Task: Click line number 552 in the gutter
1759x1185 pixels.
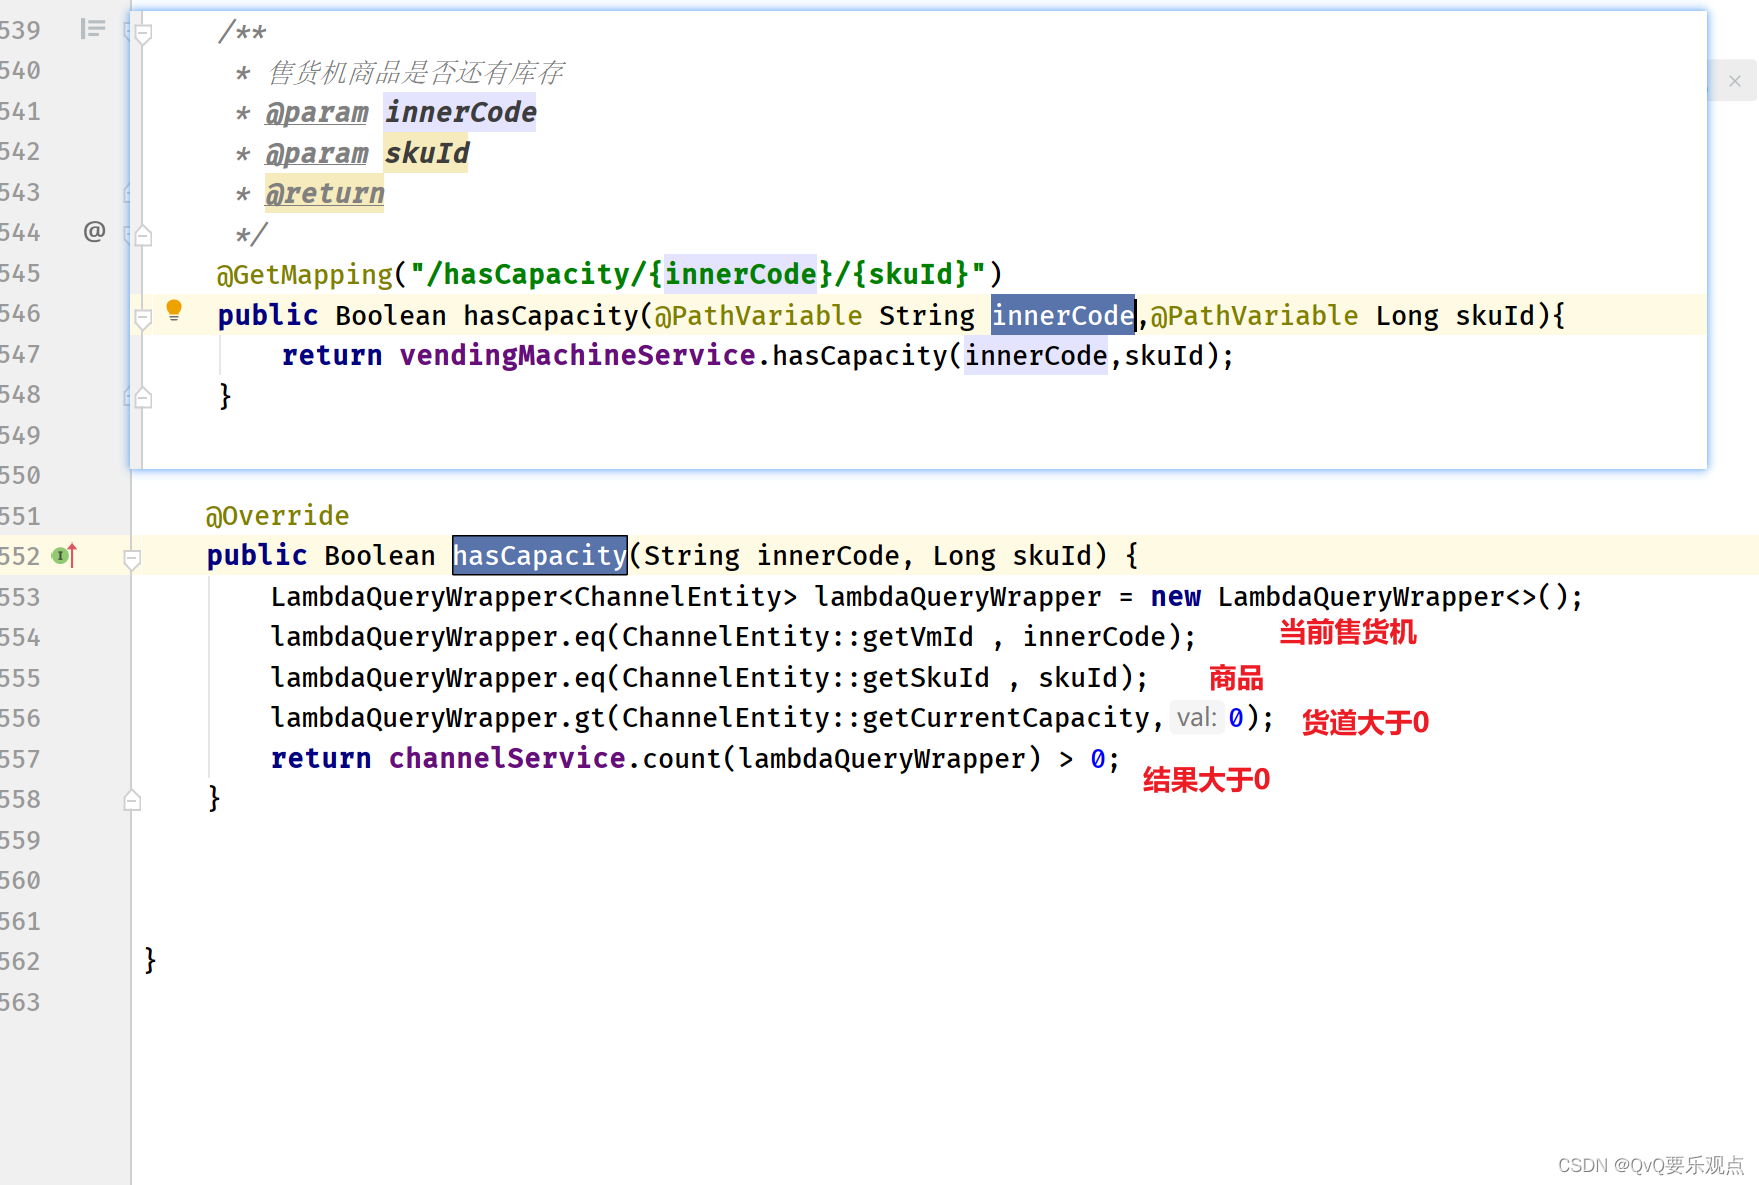Action: [x=20, y=556]
